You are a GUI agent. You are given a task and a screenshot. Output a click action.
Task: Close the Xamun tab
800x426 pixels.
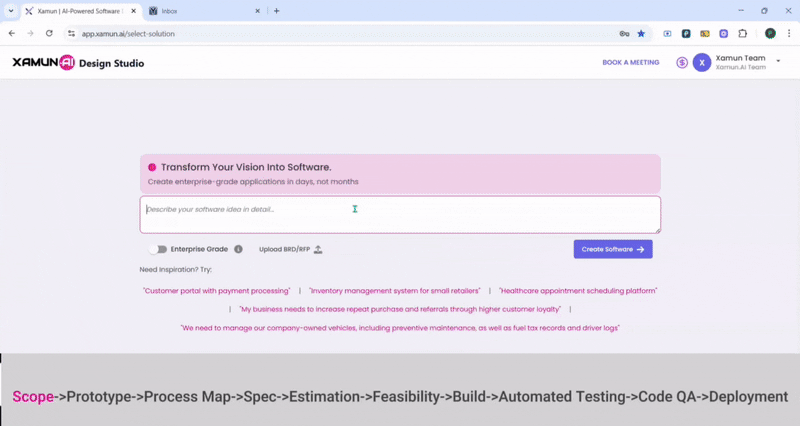pyautogui.click(x=133, y=11)
